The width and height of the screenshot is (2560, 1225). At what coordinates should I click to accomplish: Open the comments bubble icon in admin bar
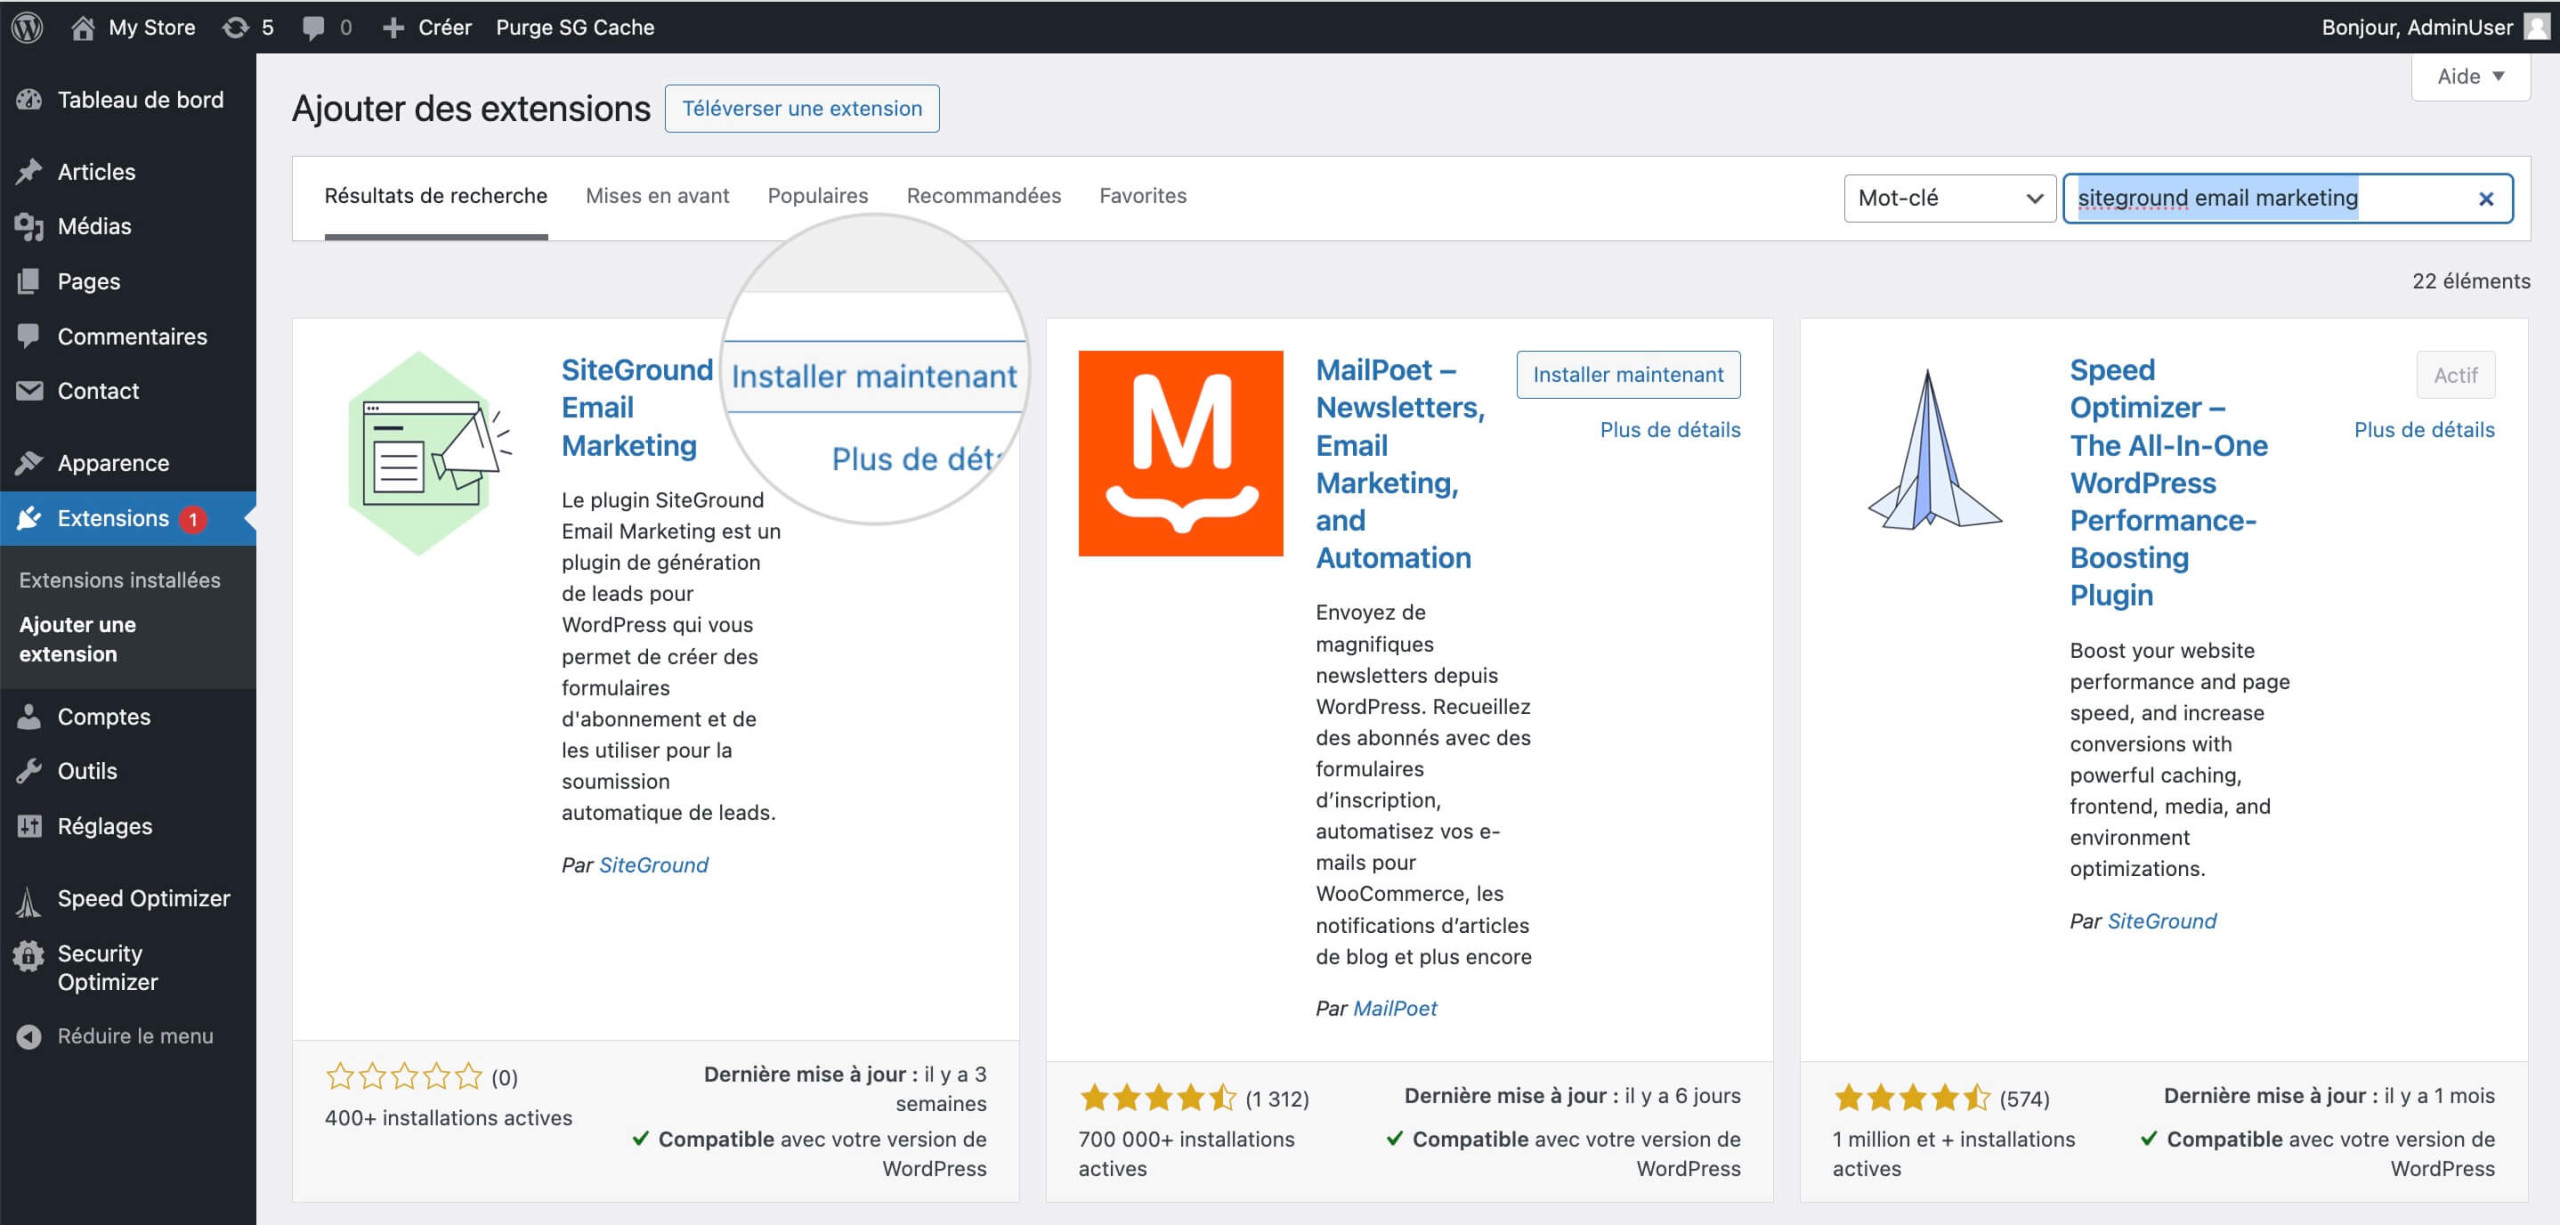pos(313,28)
